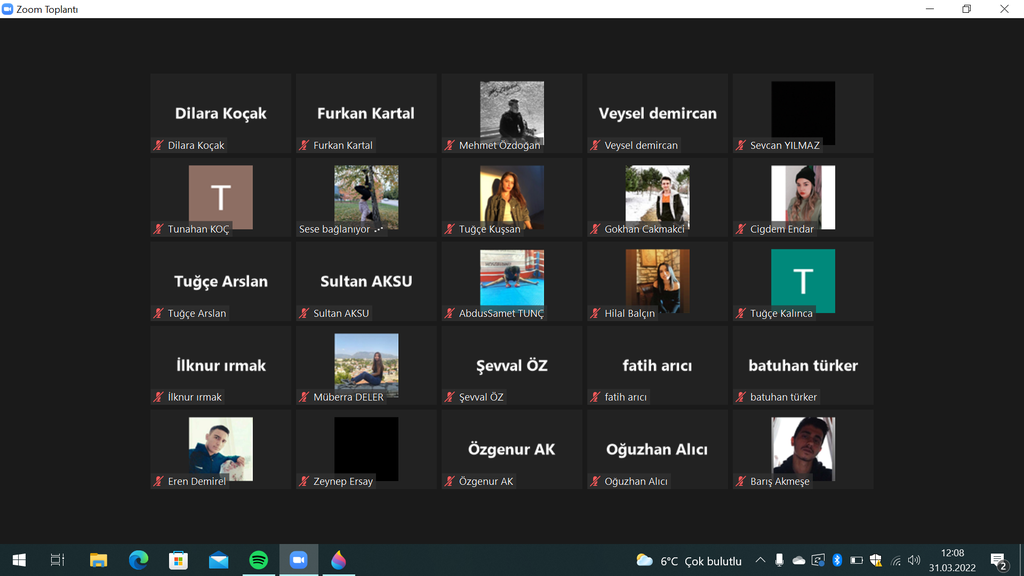Click the Wi-Fi network icon in system tray
1024x576 pixels.
pos(895,560)
